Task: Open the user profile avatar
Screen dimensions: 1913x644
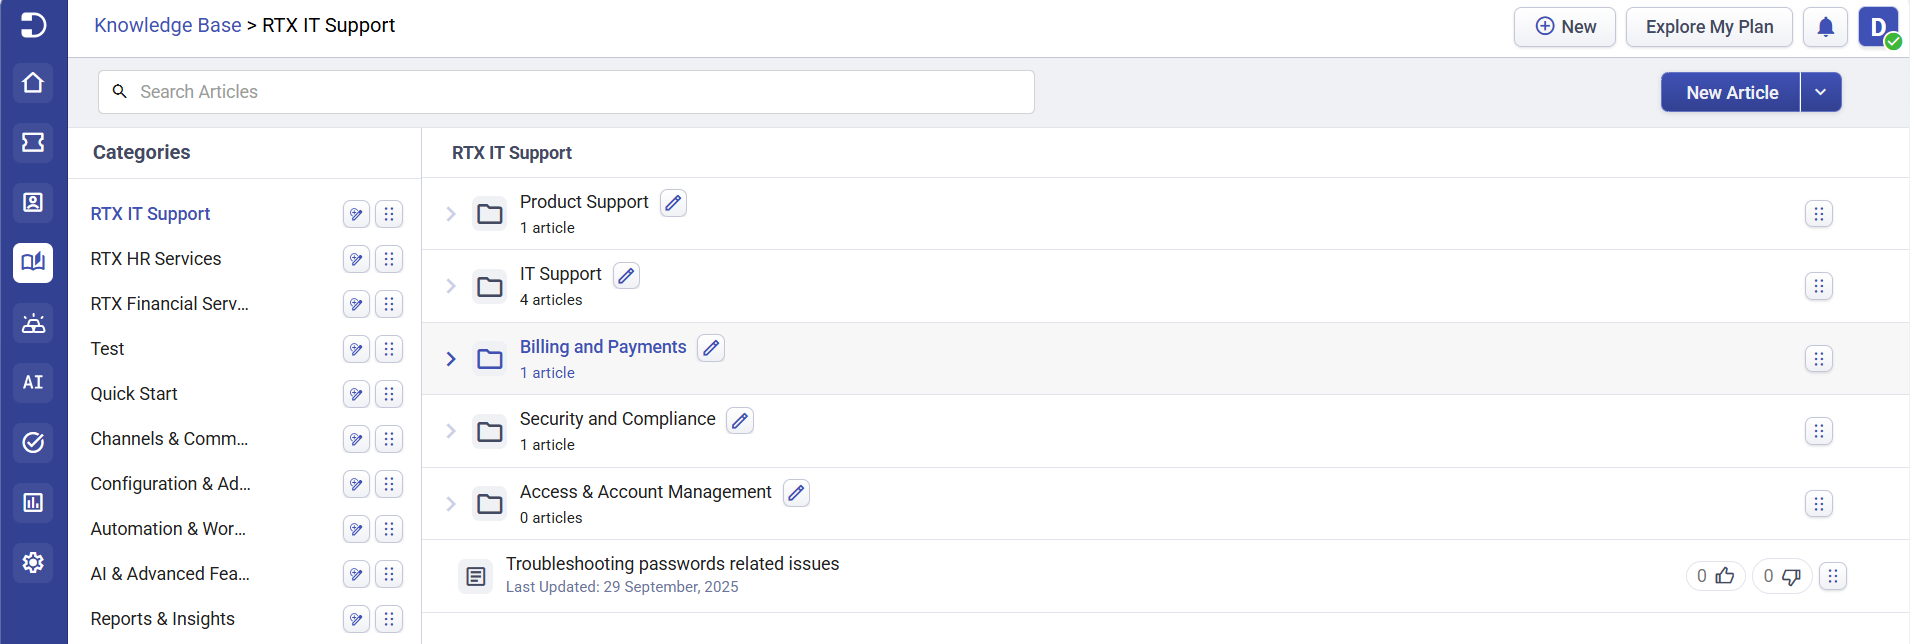Action: click(x=1879, y=27)
